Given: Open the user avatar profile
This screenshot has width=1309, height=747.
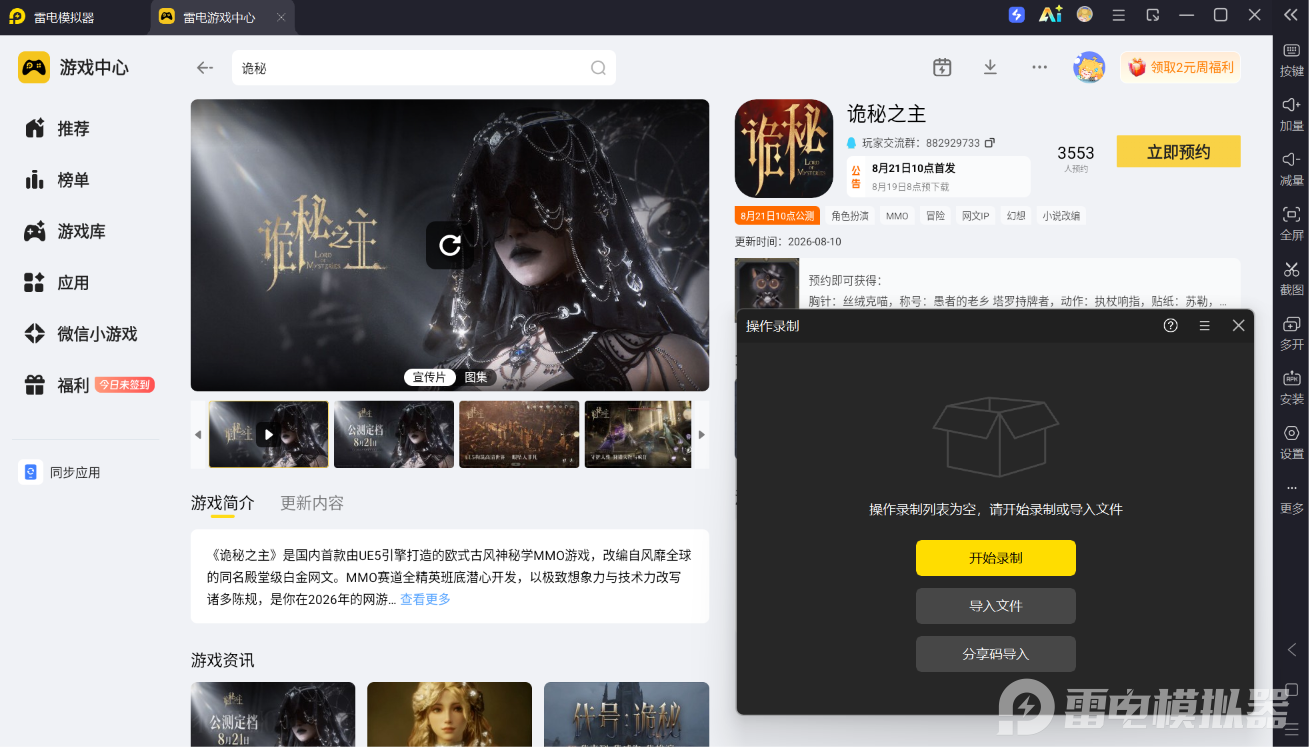Looking at the screenshot, I should (x=1089, y=67).
